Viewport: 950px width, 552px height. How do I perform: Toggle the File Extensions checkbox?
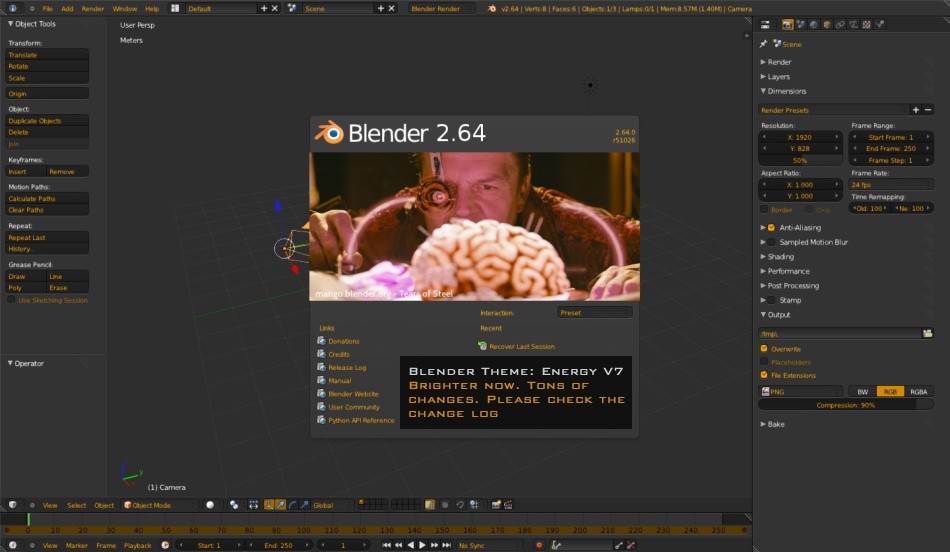pos(764,375)
